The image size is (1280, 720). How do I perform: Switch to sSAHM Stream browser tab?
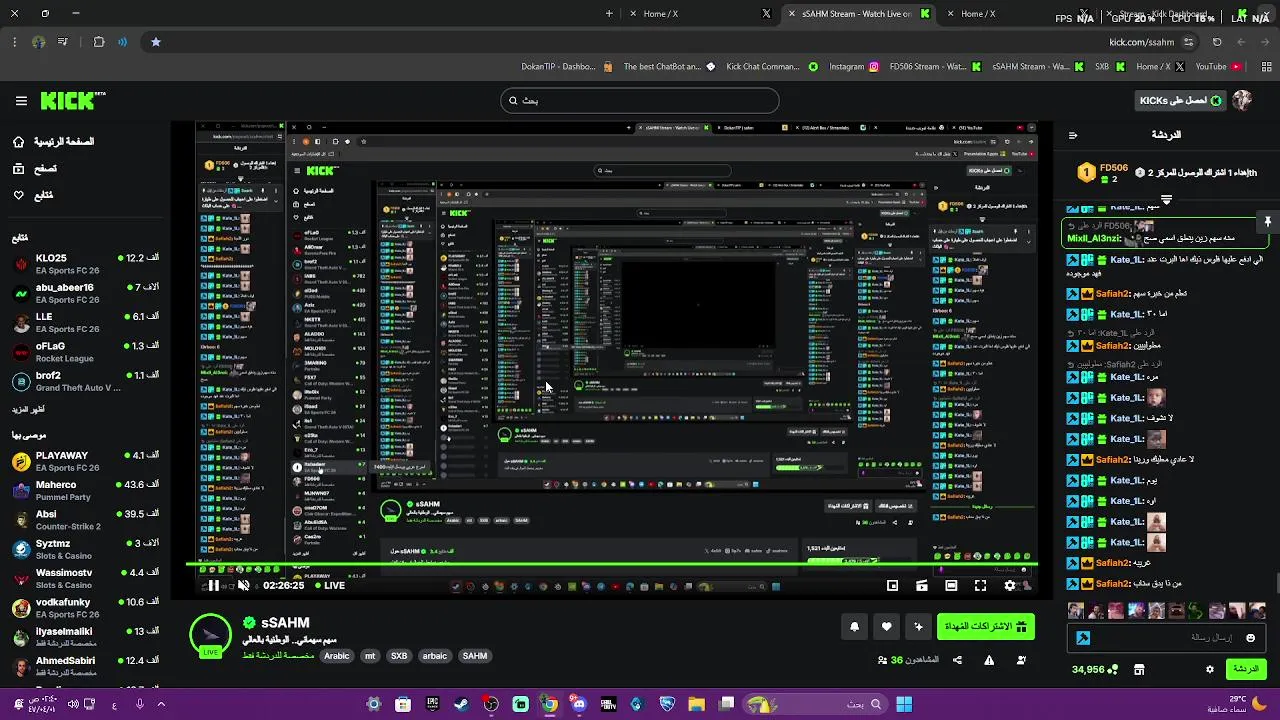[x=857, y=14]
